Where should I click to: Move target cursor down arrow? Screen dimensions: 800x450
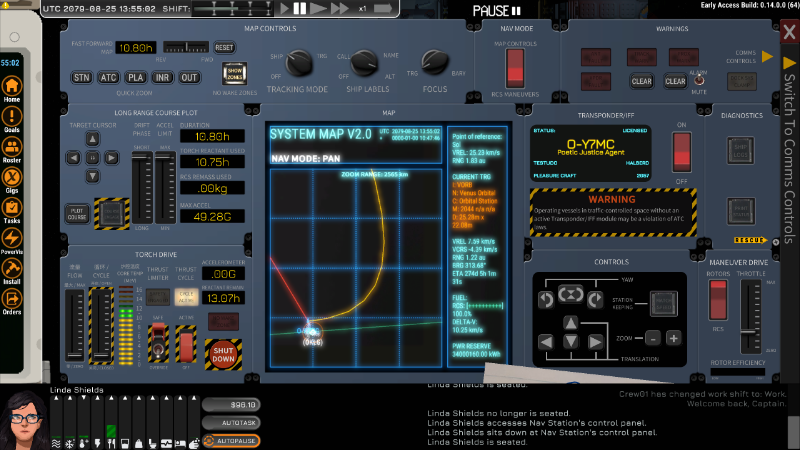coord(92,177)
